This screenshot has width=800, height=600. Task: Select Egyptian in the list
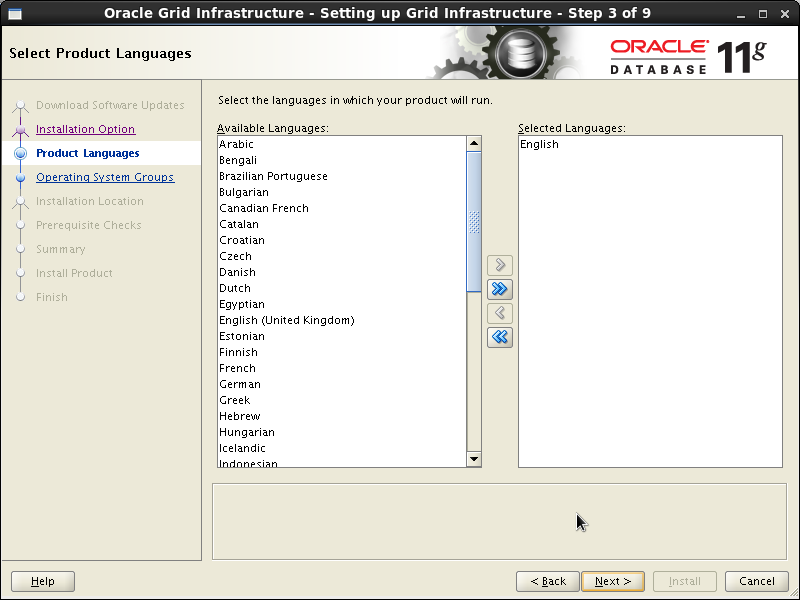(x=341, y=304)
